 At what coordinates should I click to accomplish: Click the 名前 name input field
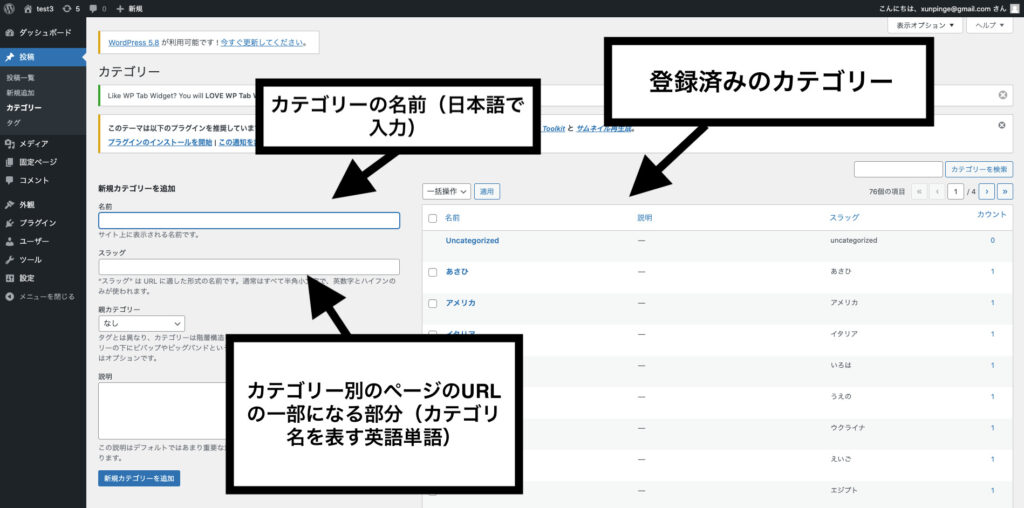[249, 221]
